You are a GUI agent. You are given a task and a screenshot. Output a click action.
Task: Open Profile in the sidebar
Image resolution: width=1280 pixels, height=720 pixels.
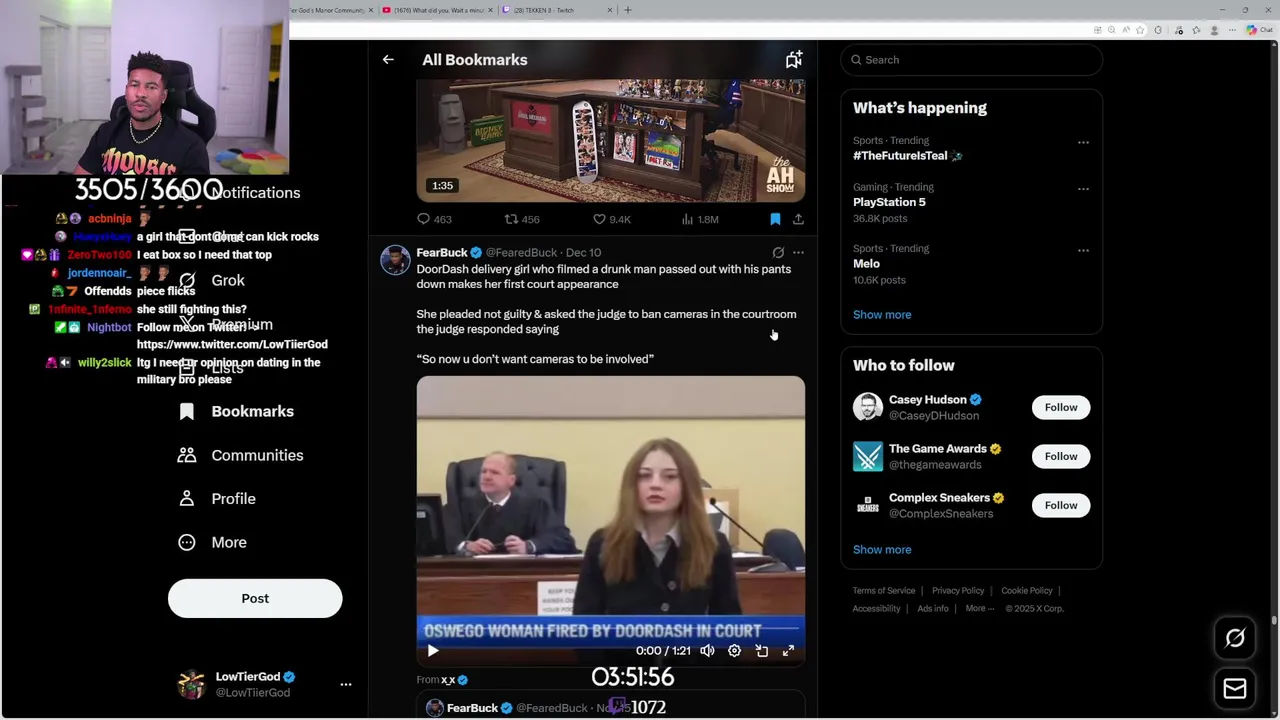(216, 499)
